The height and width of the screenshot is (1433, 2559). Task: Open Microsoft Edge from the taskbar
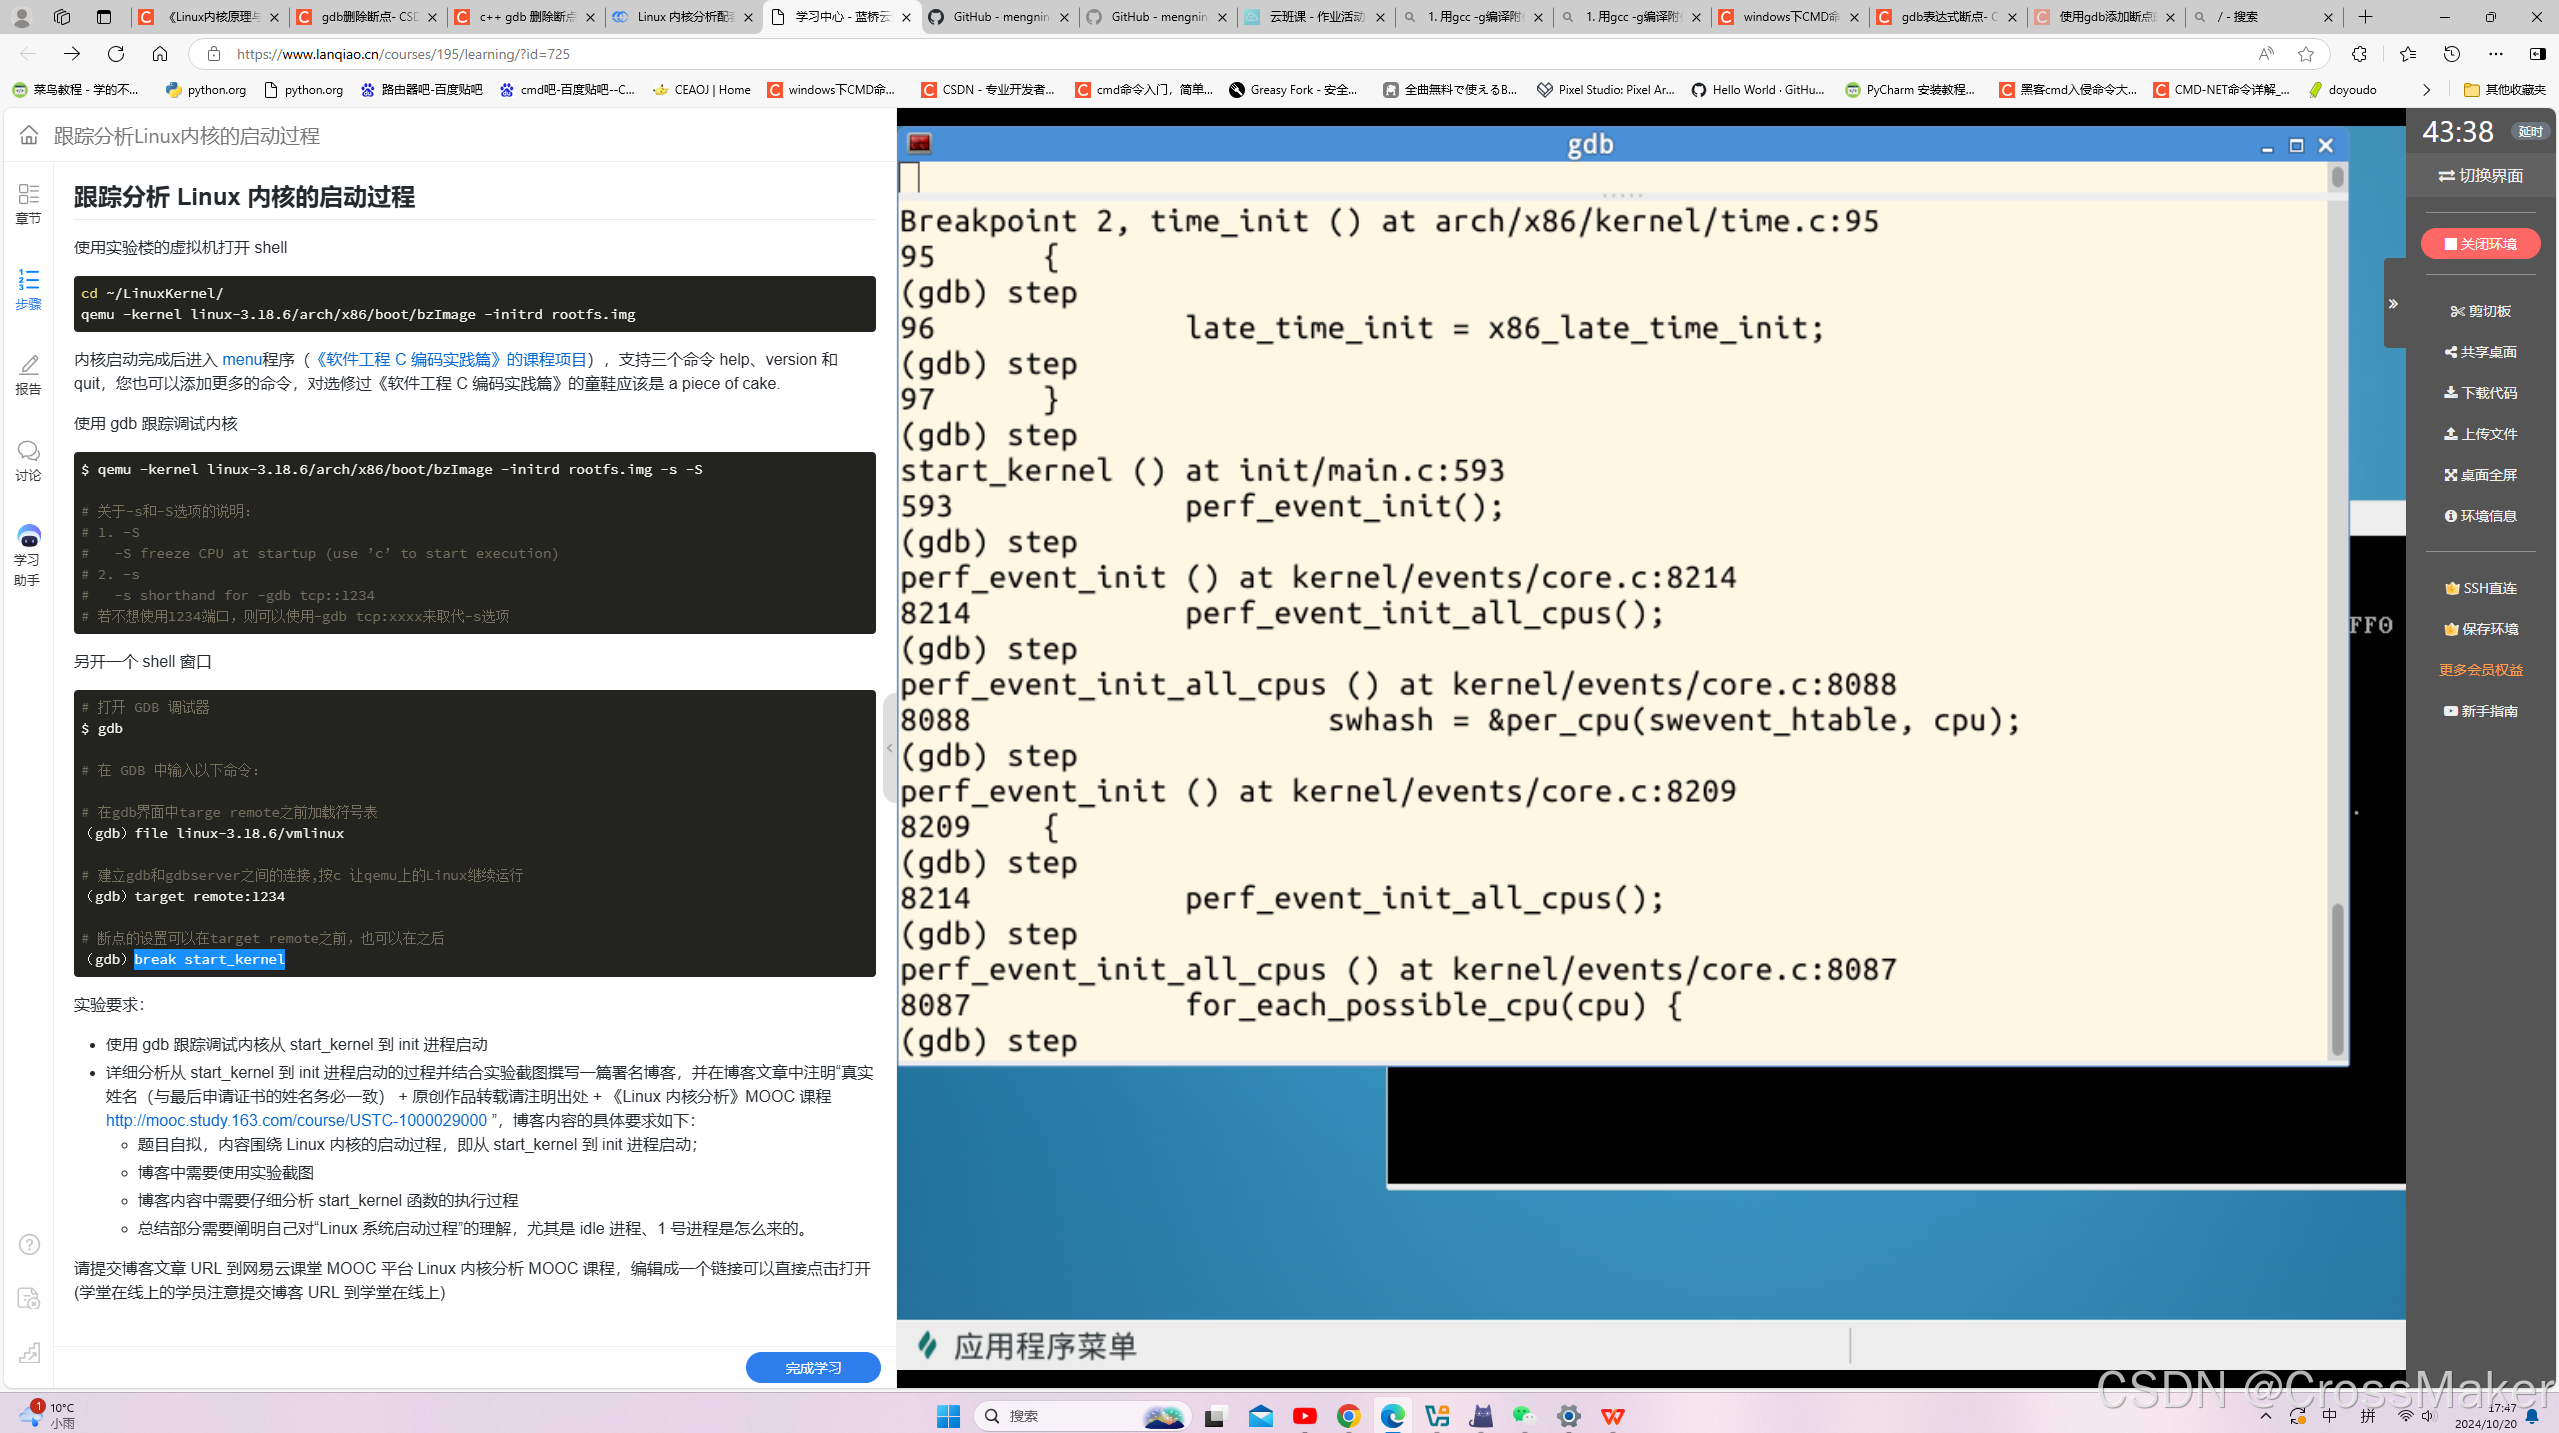[x=1392, y=1416]
